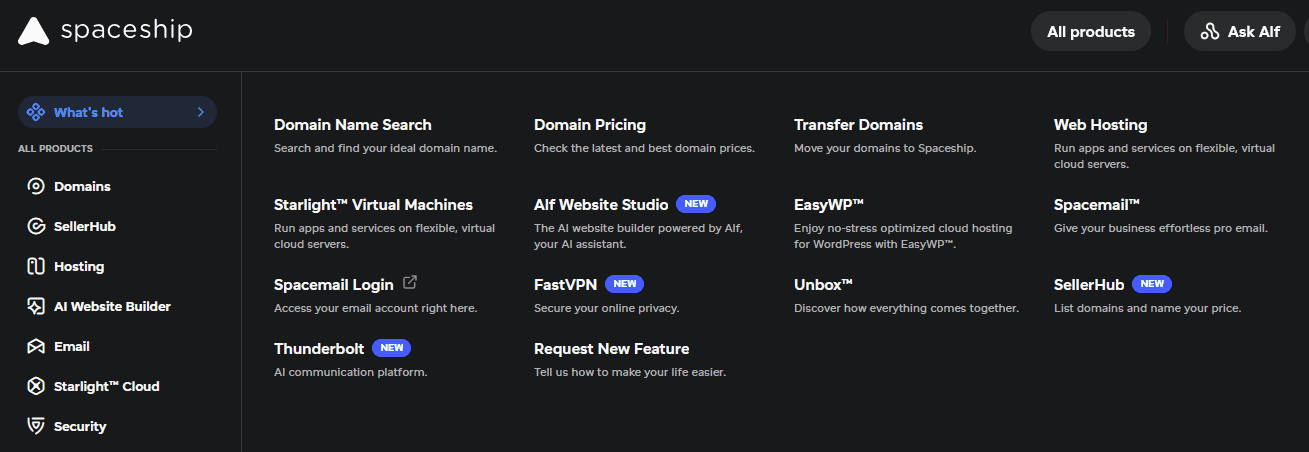1309x452 pixels.
Task: Click 'AI communication platform.' description
Action: (350, 372)
